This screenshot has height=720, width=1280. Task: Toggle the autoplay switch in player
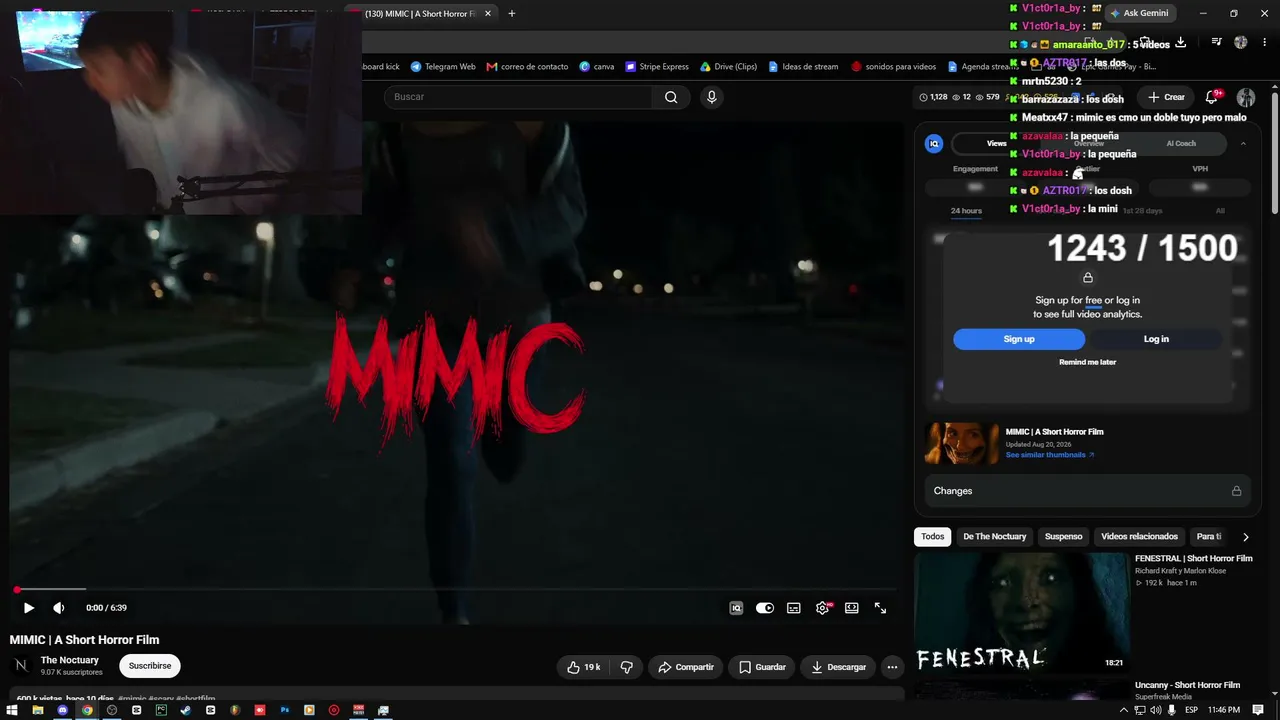(x=765, y=608)
